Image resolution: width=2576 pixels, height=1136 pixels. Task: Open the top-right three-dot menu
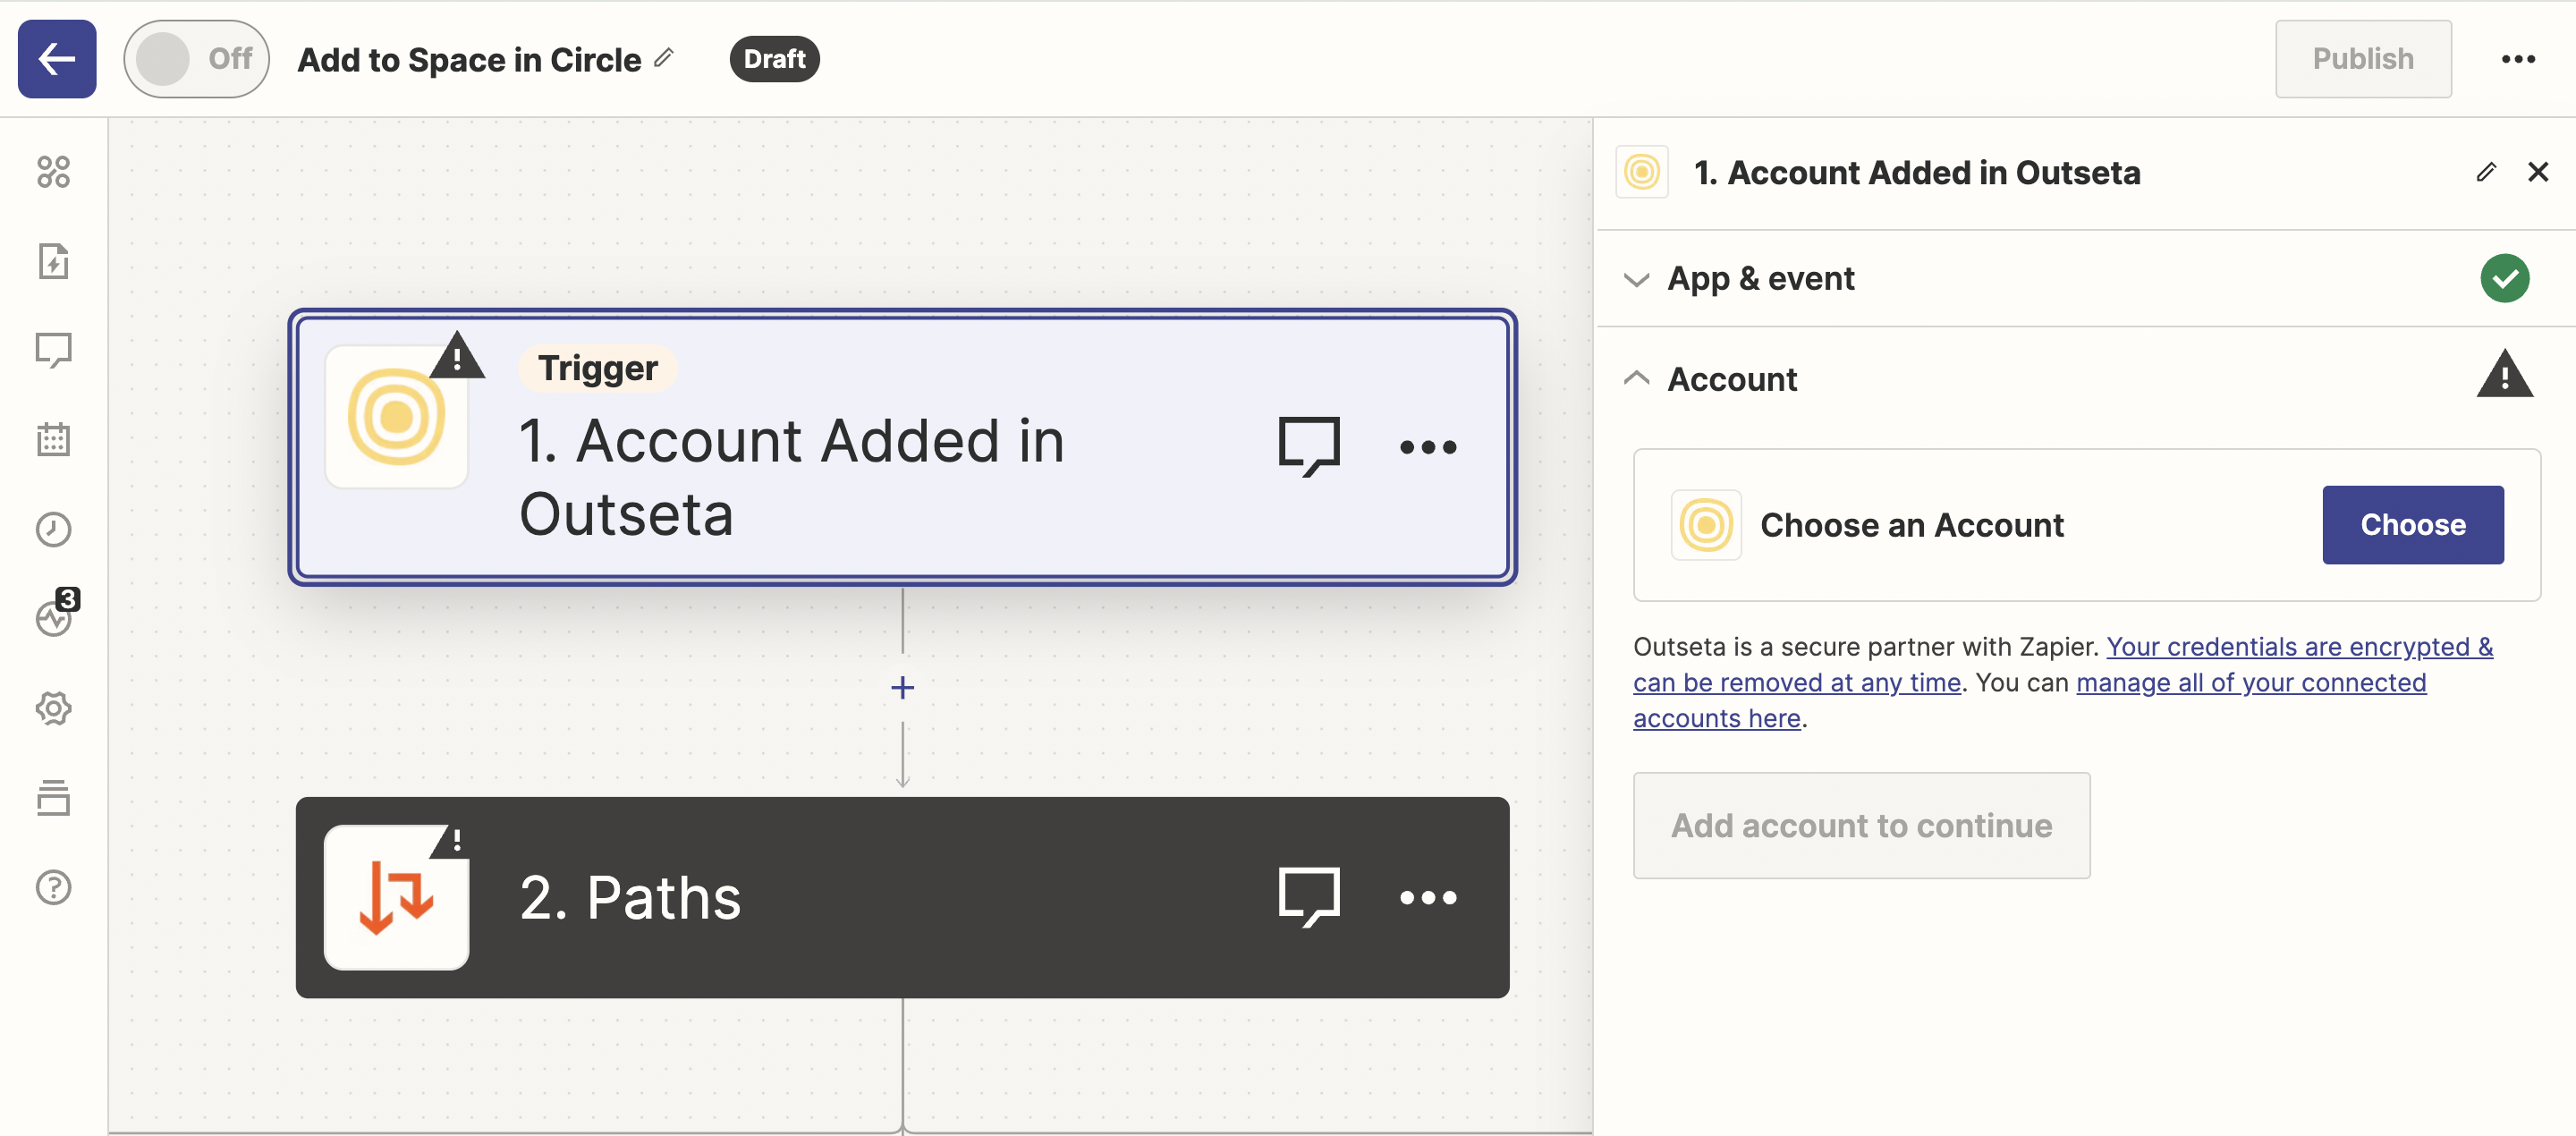(x=2517, y=59)
